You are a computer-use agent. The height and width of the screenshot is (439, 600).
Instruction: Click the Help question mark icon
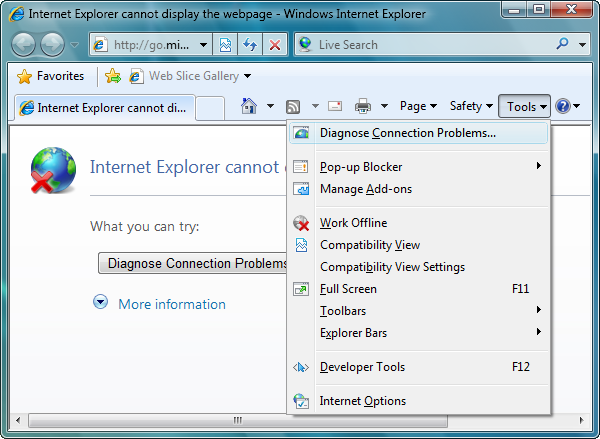pyautogui.click(x=563, y=106)
